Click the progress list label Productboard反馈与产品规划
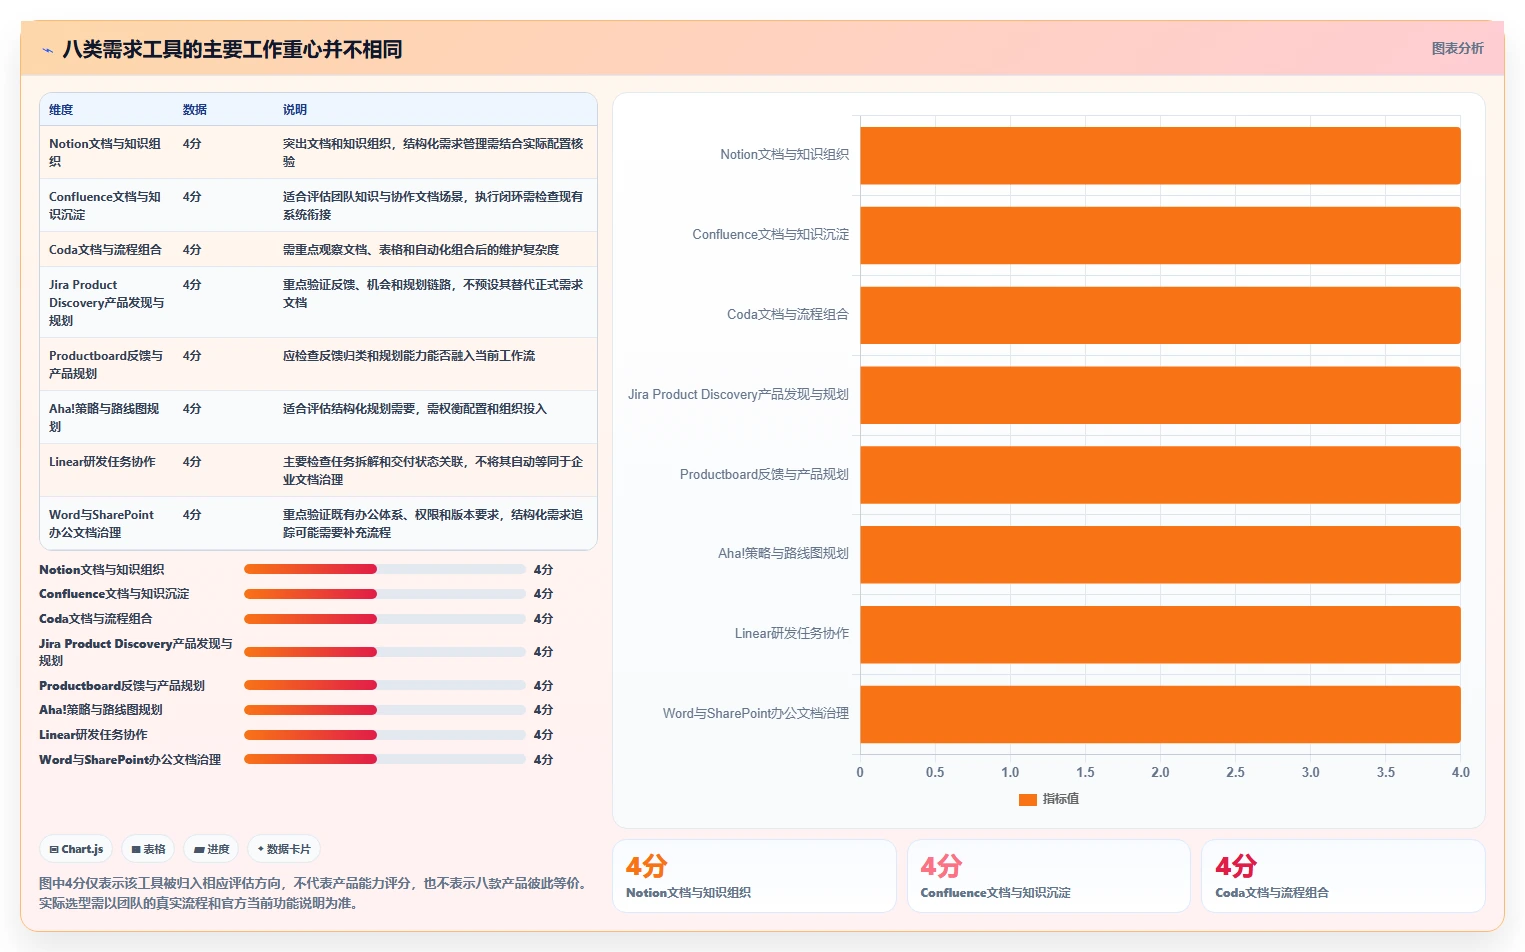This screenshot has width=1525, height=952. point(122,686)
